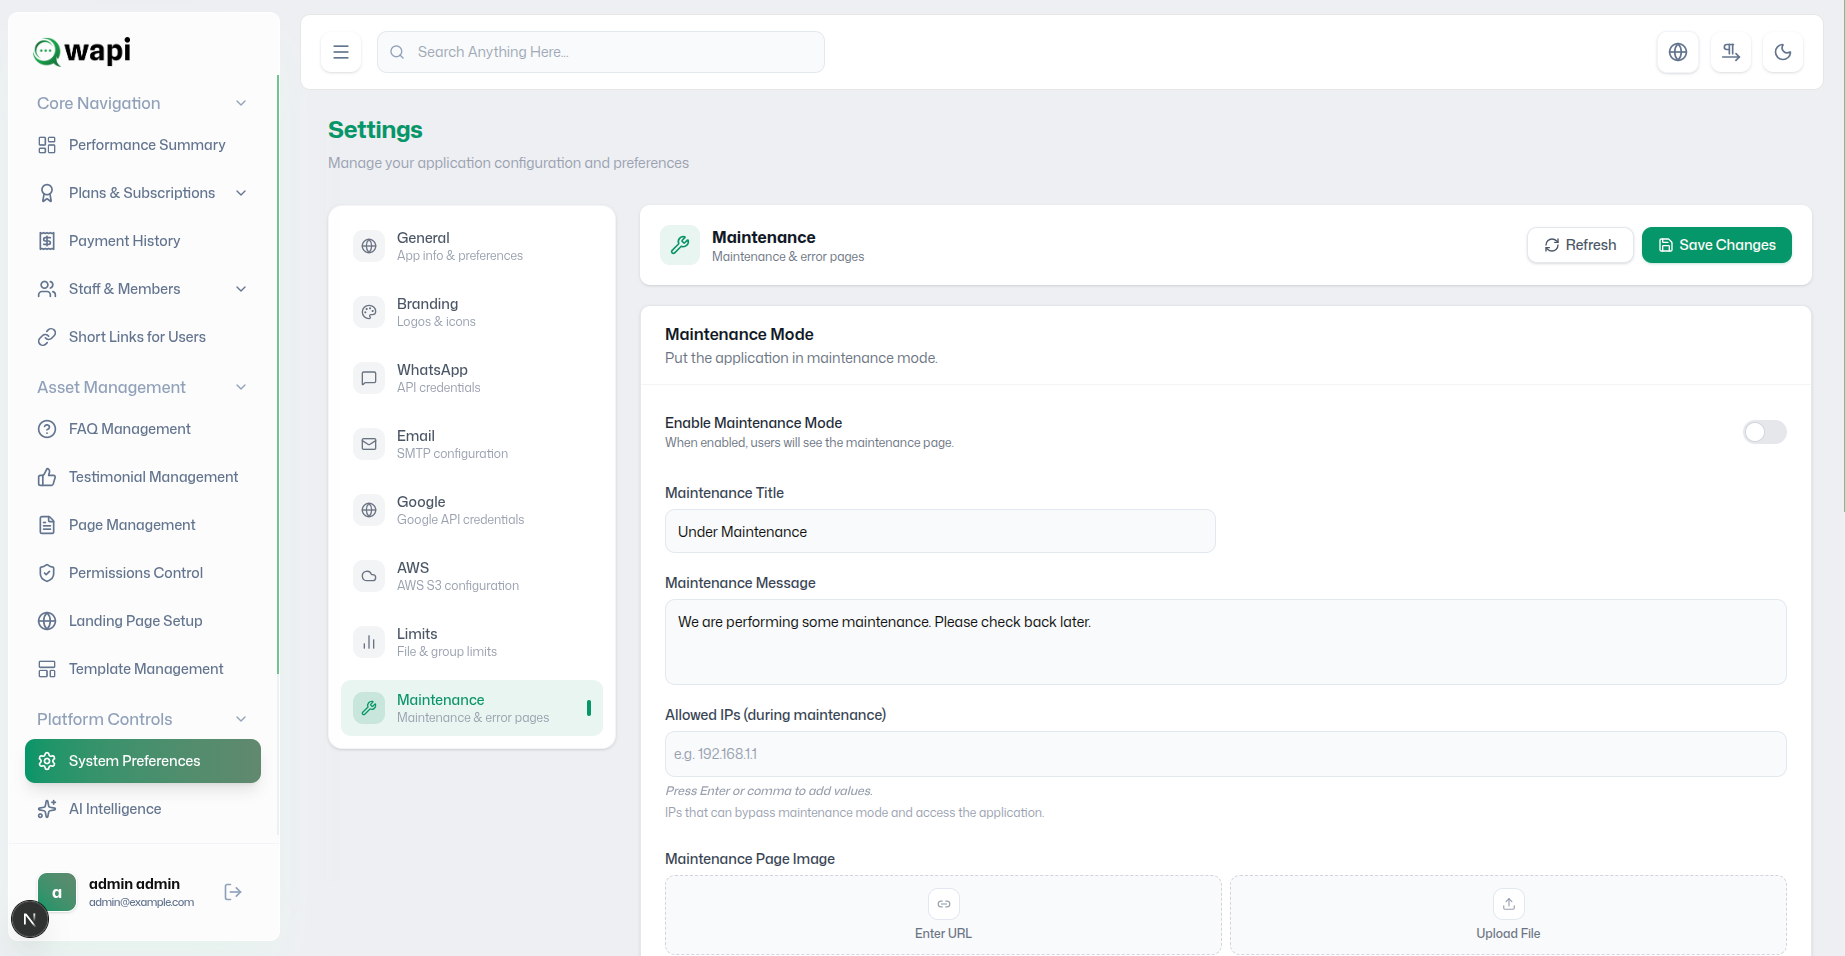Viewport: 1845px width, 956px height.
Task: Open Landing Page Setup
Action: pyautogui.click(x=142, y=621)
